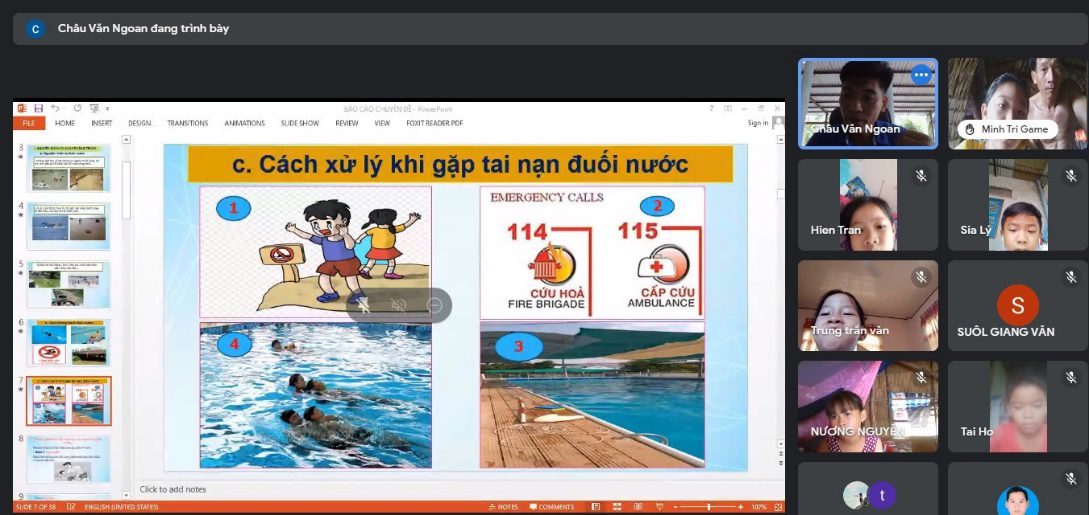
Task: Open the ANIMATIONS ribbon tab
Action: 244,124
